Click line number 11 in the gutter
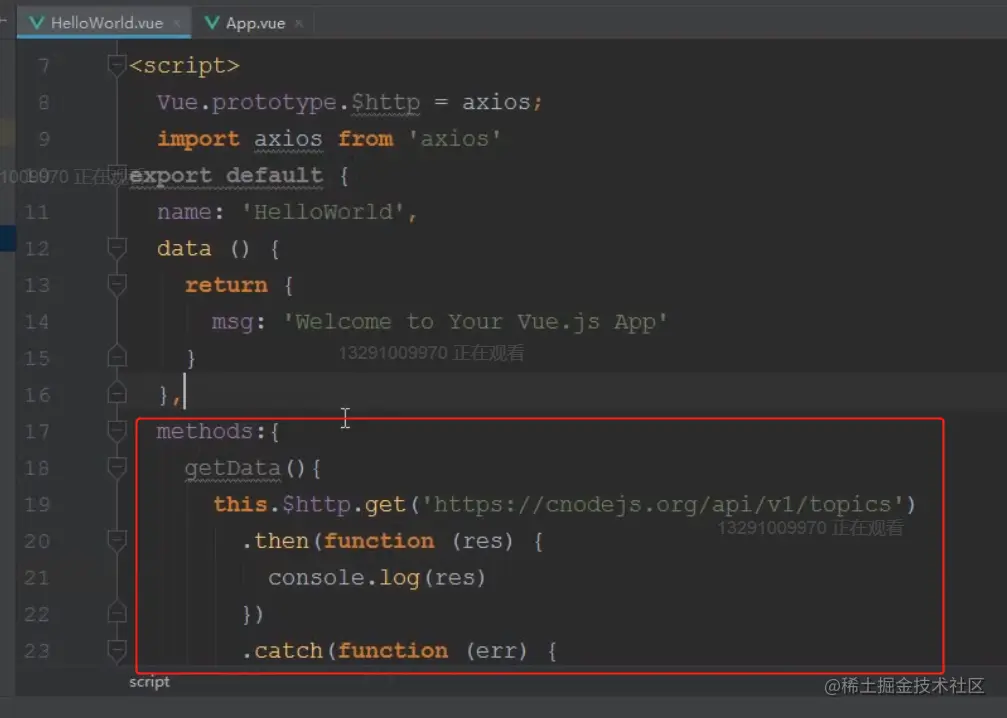Image resolution: width=1007 pixels, height=718 pixels. 37,212
